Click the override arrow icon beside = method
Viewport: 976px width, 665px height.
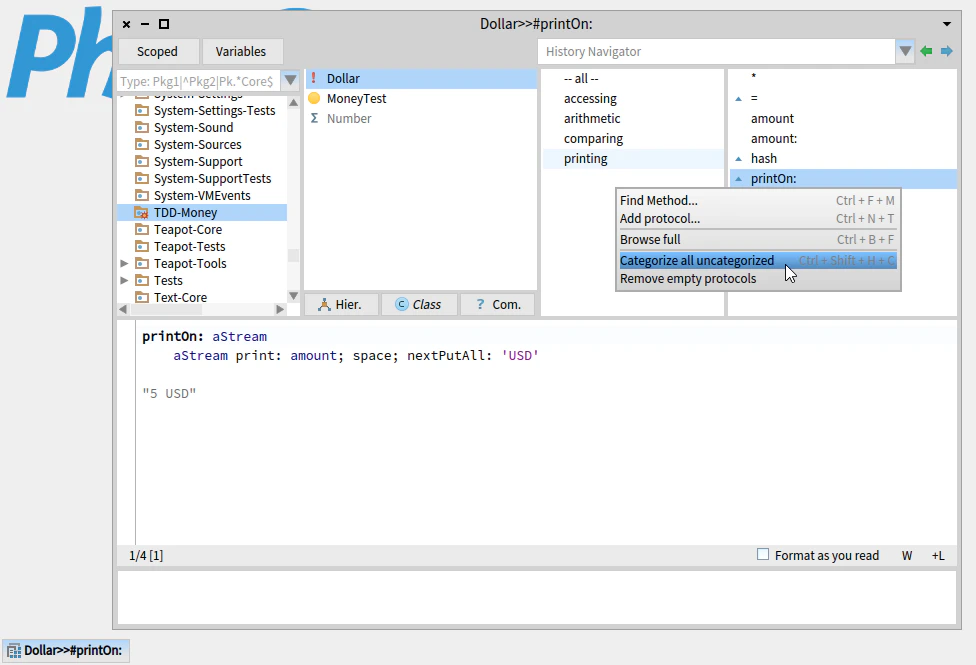pyautogui.click(x=739, y=98)
